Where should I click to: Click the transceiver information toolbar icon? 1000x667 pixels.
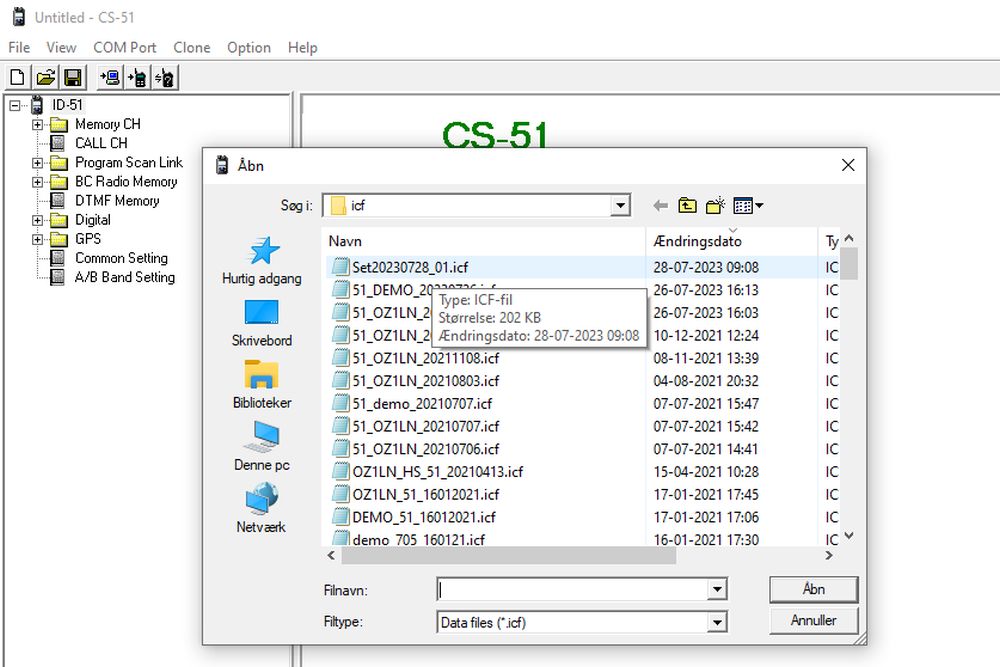point(165,78)
